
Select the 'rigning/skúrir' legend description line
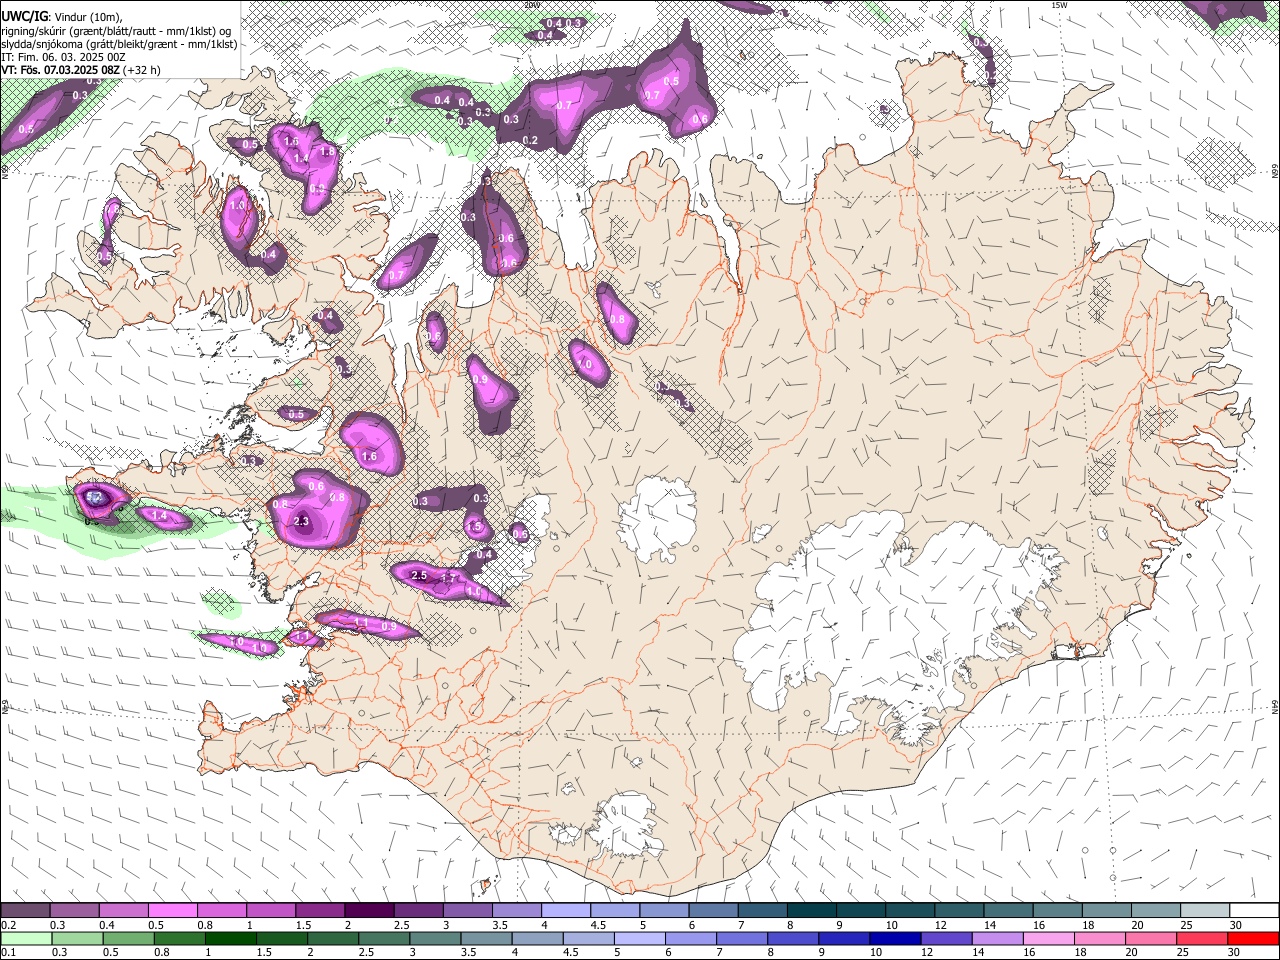118,30
